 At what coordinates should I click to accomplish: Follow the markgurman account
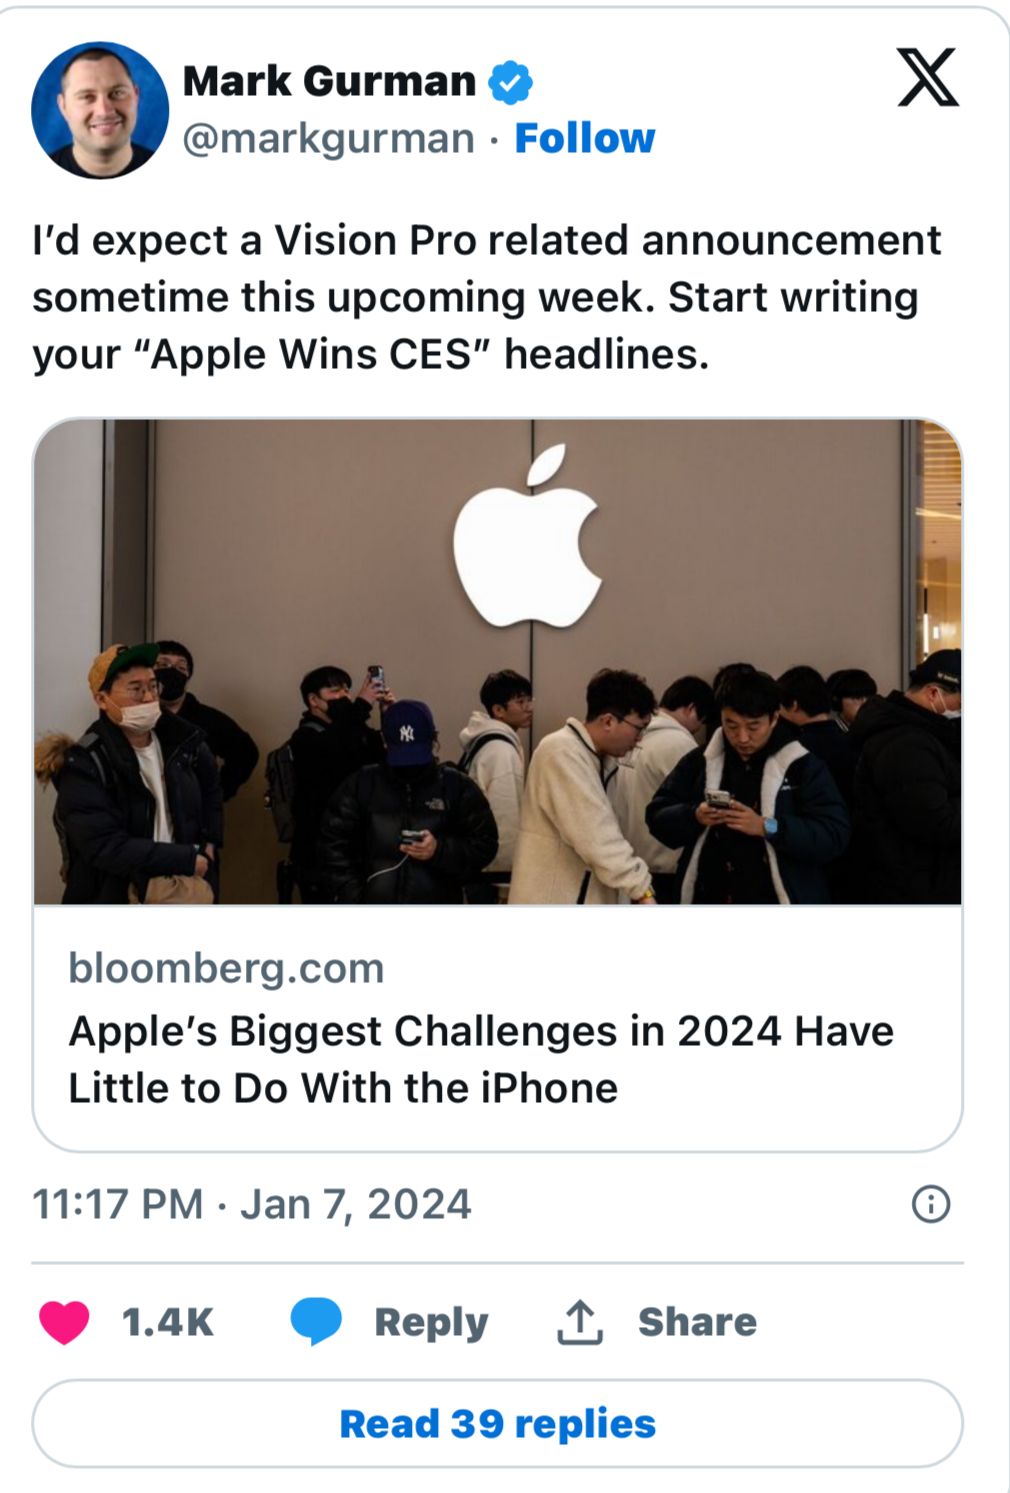[584, 138]
